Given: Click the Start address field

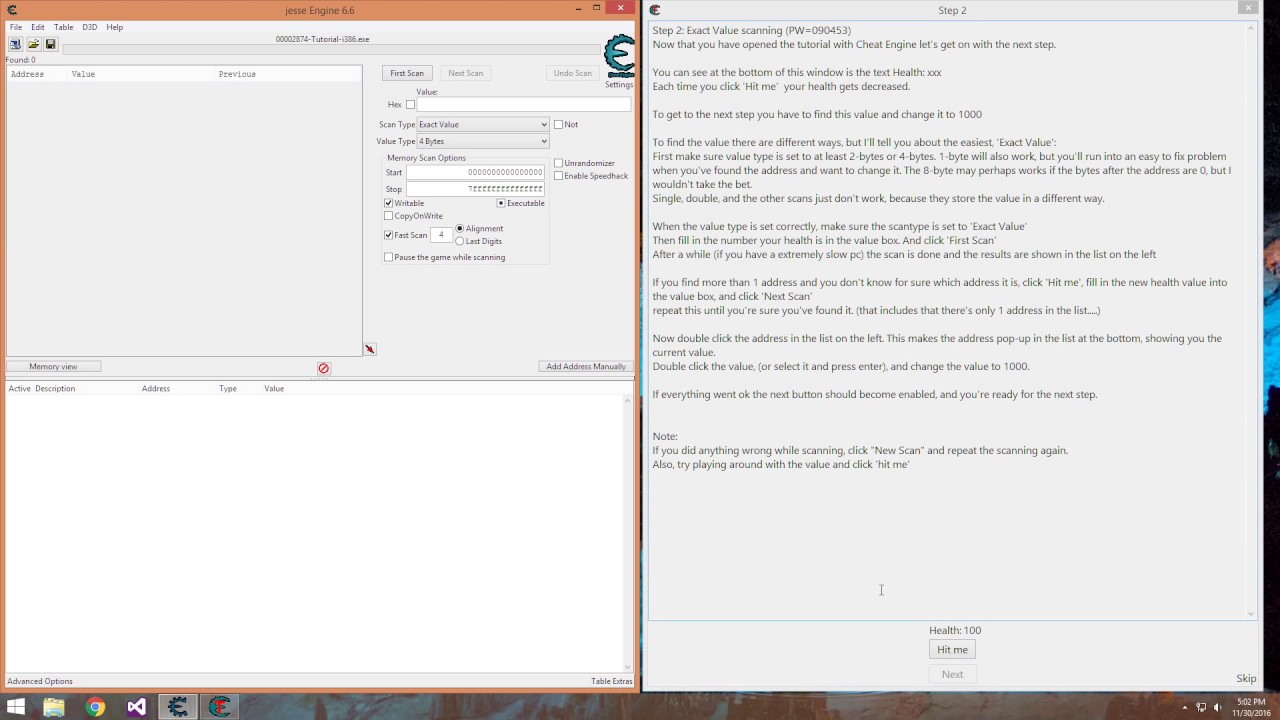Looking at the screenshot, I should click(476, 172).
